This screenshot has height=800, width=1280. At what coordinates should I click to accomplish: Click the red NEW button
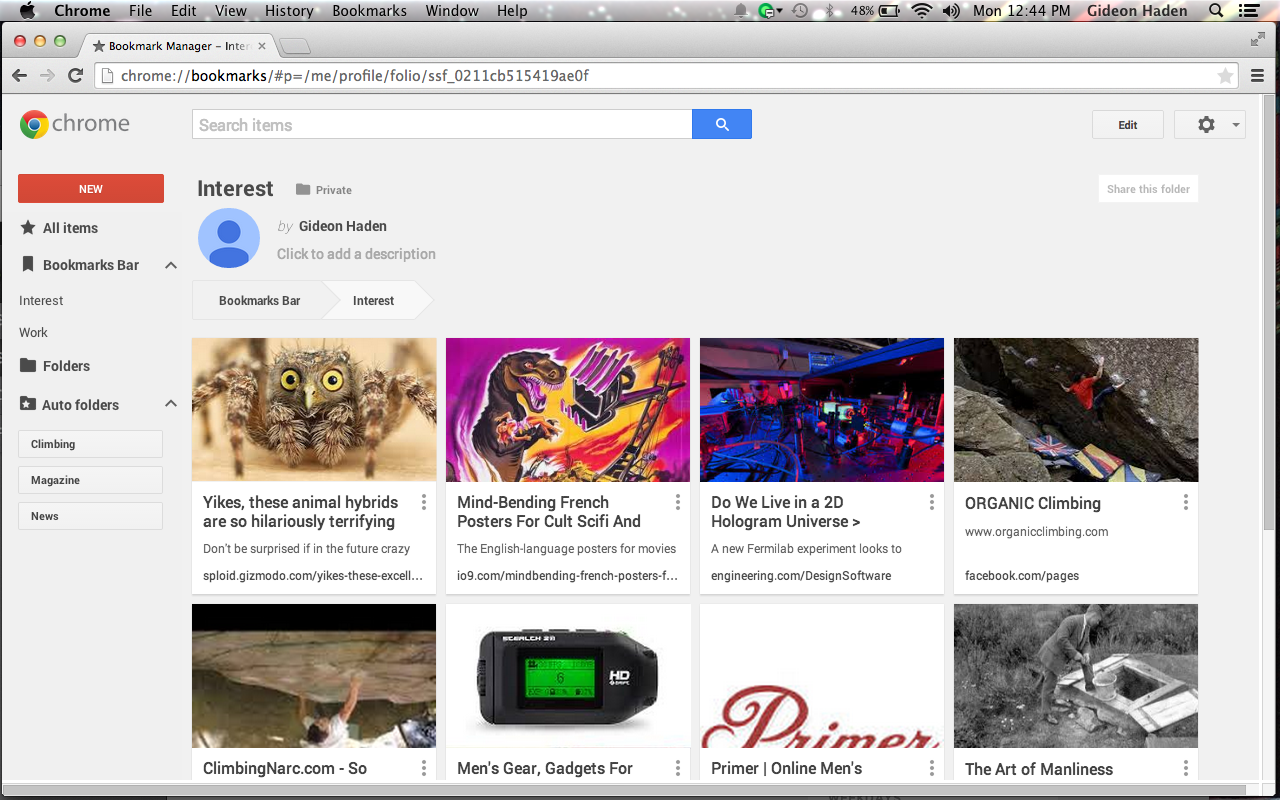click(x=91, y=189)
